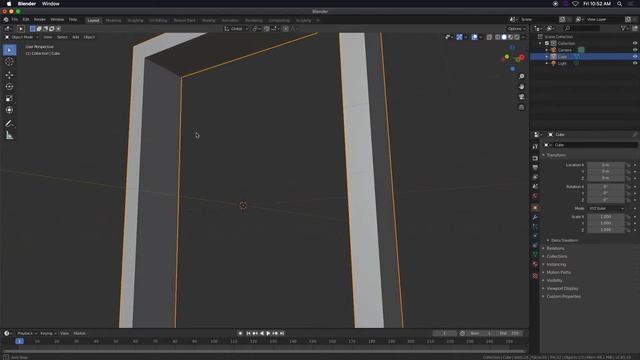Open the rotation Mode XYZ Euler dropdown
The height and width of the screenshot is (360, 640).
[606, 209]
